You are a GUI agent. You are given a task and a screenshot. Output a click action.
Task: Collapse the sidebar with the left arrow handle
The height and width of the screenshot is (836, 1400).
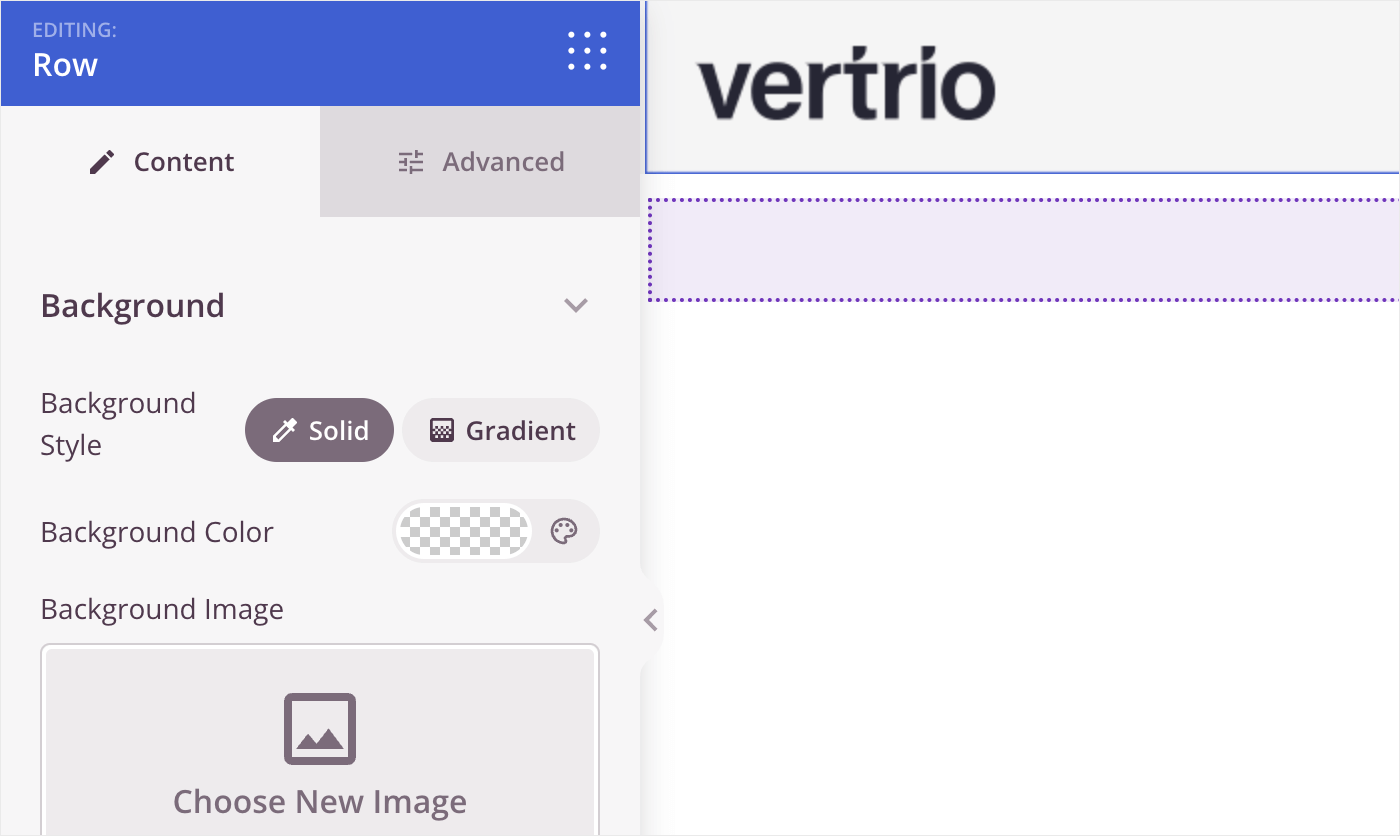pyautogui.click(x=651, y=620)
